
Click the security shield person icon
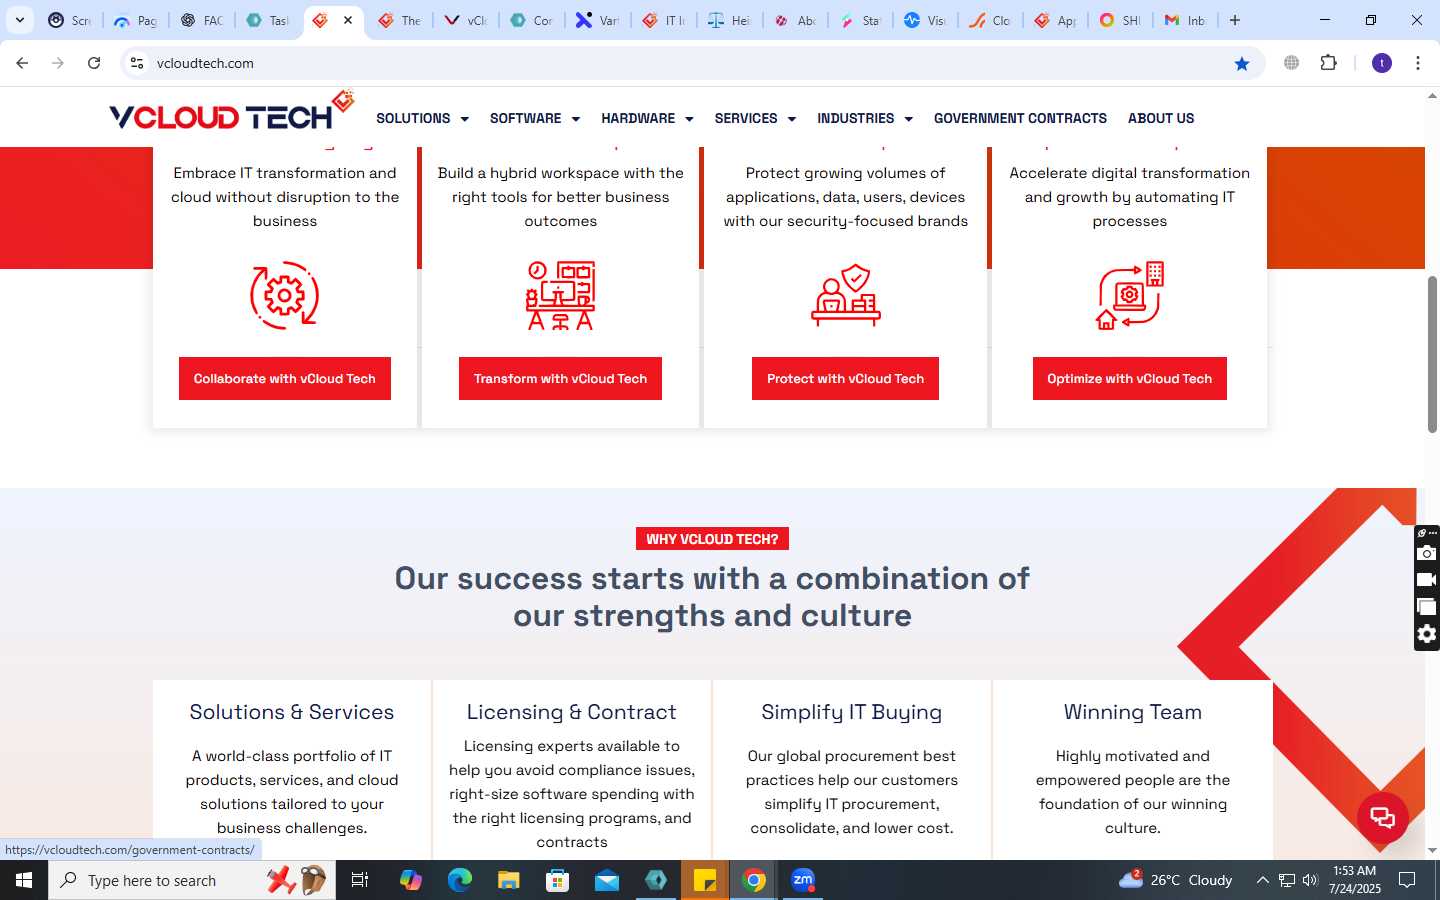(x=846, y=295)
